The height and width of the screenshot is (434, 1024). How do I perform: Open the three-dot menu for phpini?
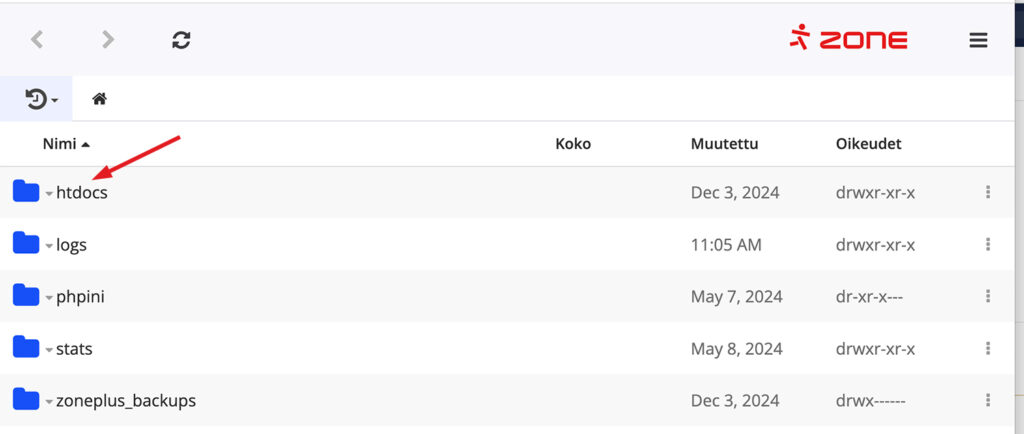tap(988, 296)
